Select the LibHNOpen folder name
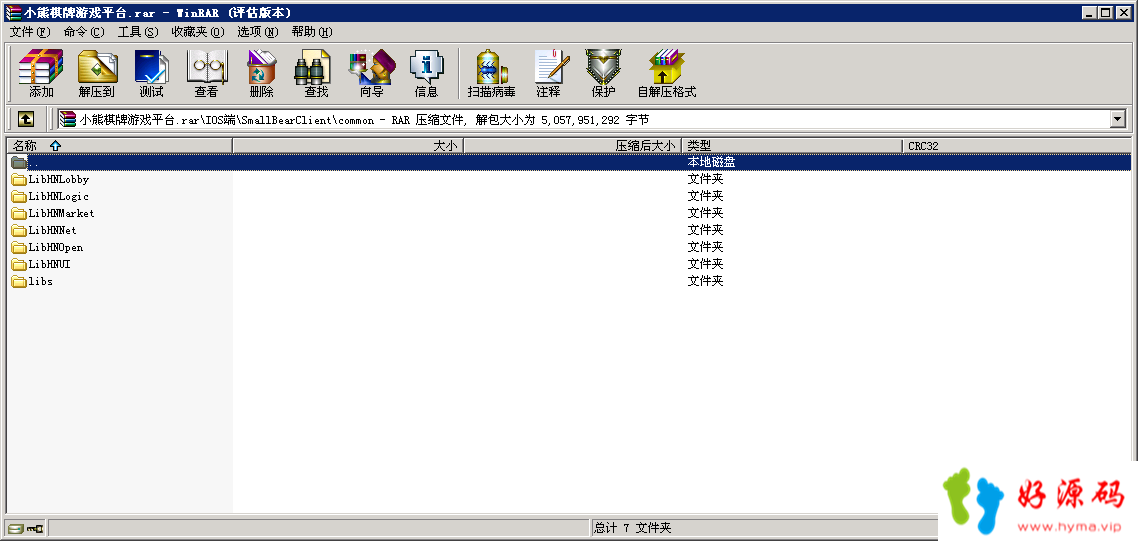This screenshot has width=1138, height=541. 55,248
